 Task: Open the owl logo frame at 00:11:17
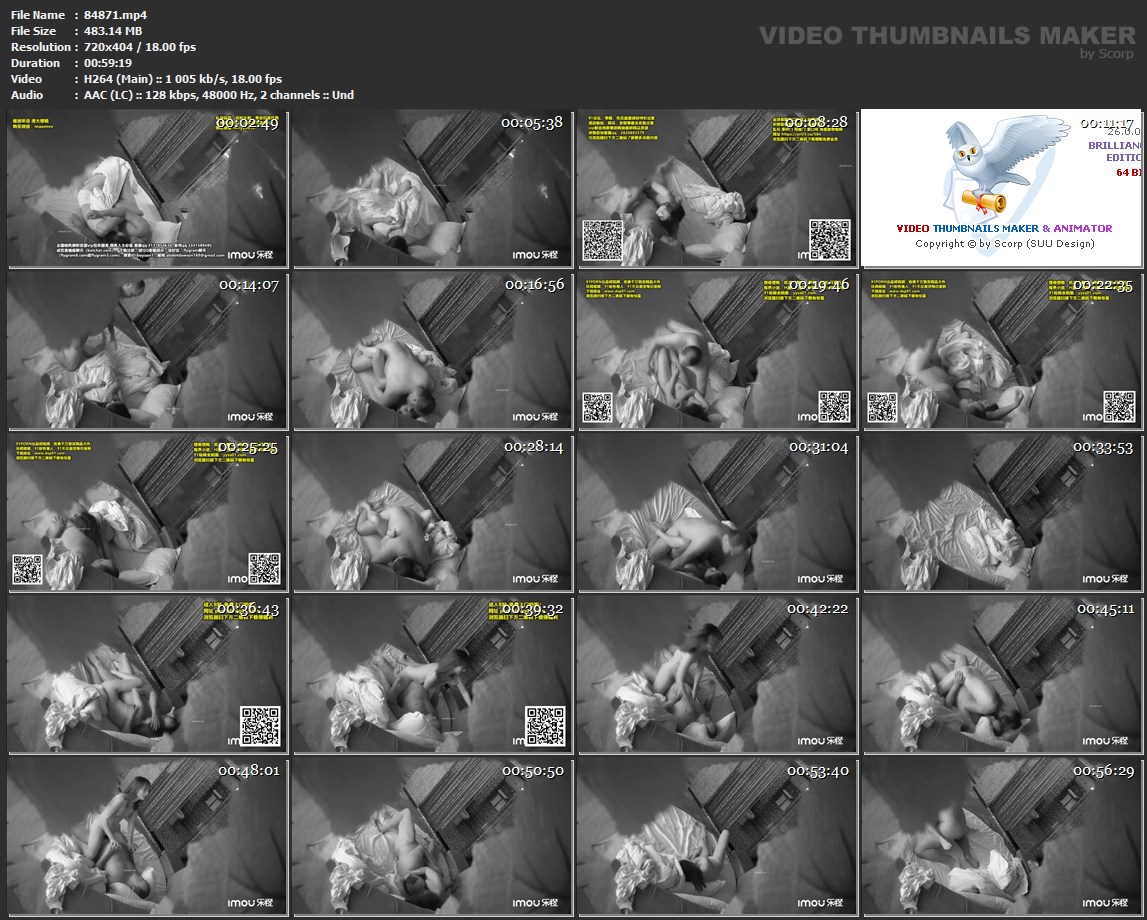coord(1001,188)
